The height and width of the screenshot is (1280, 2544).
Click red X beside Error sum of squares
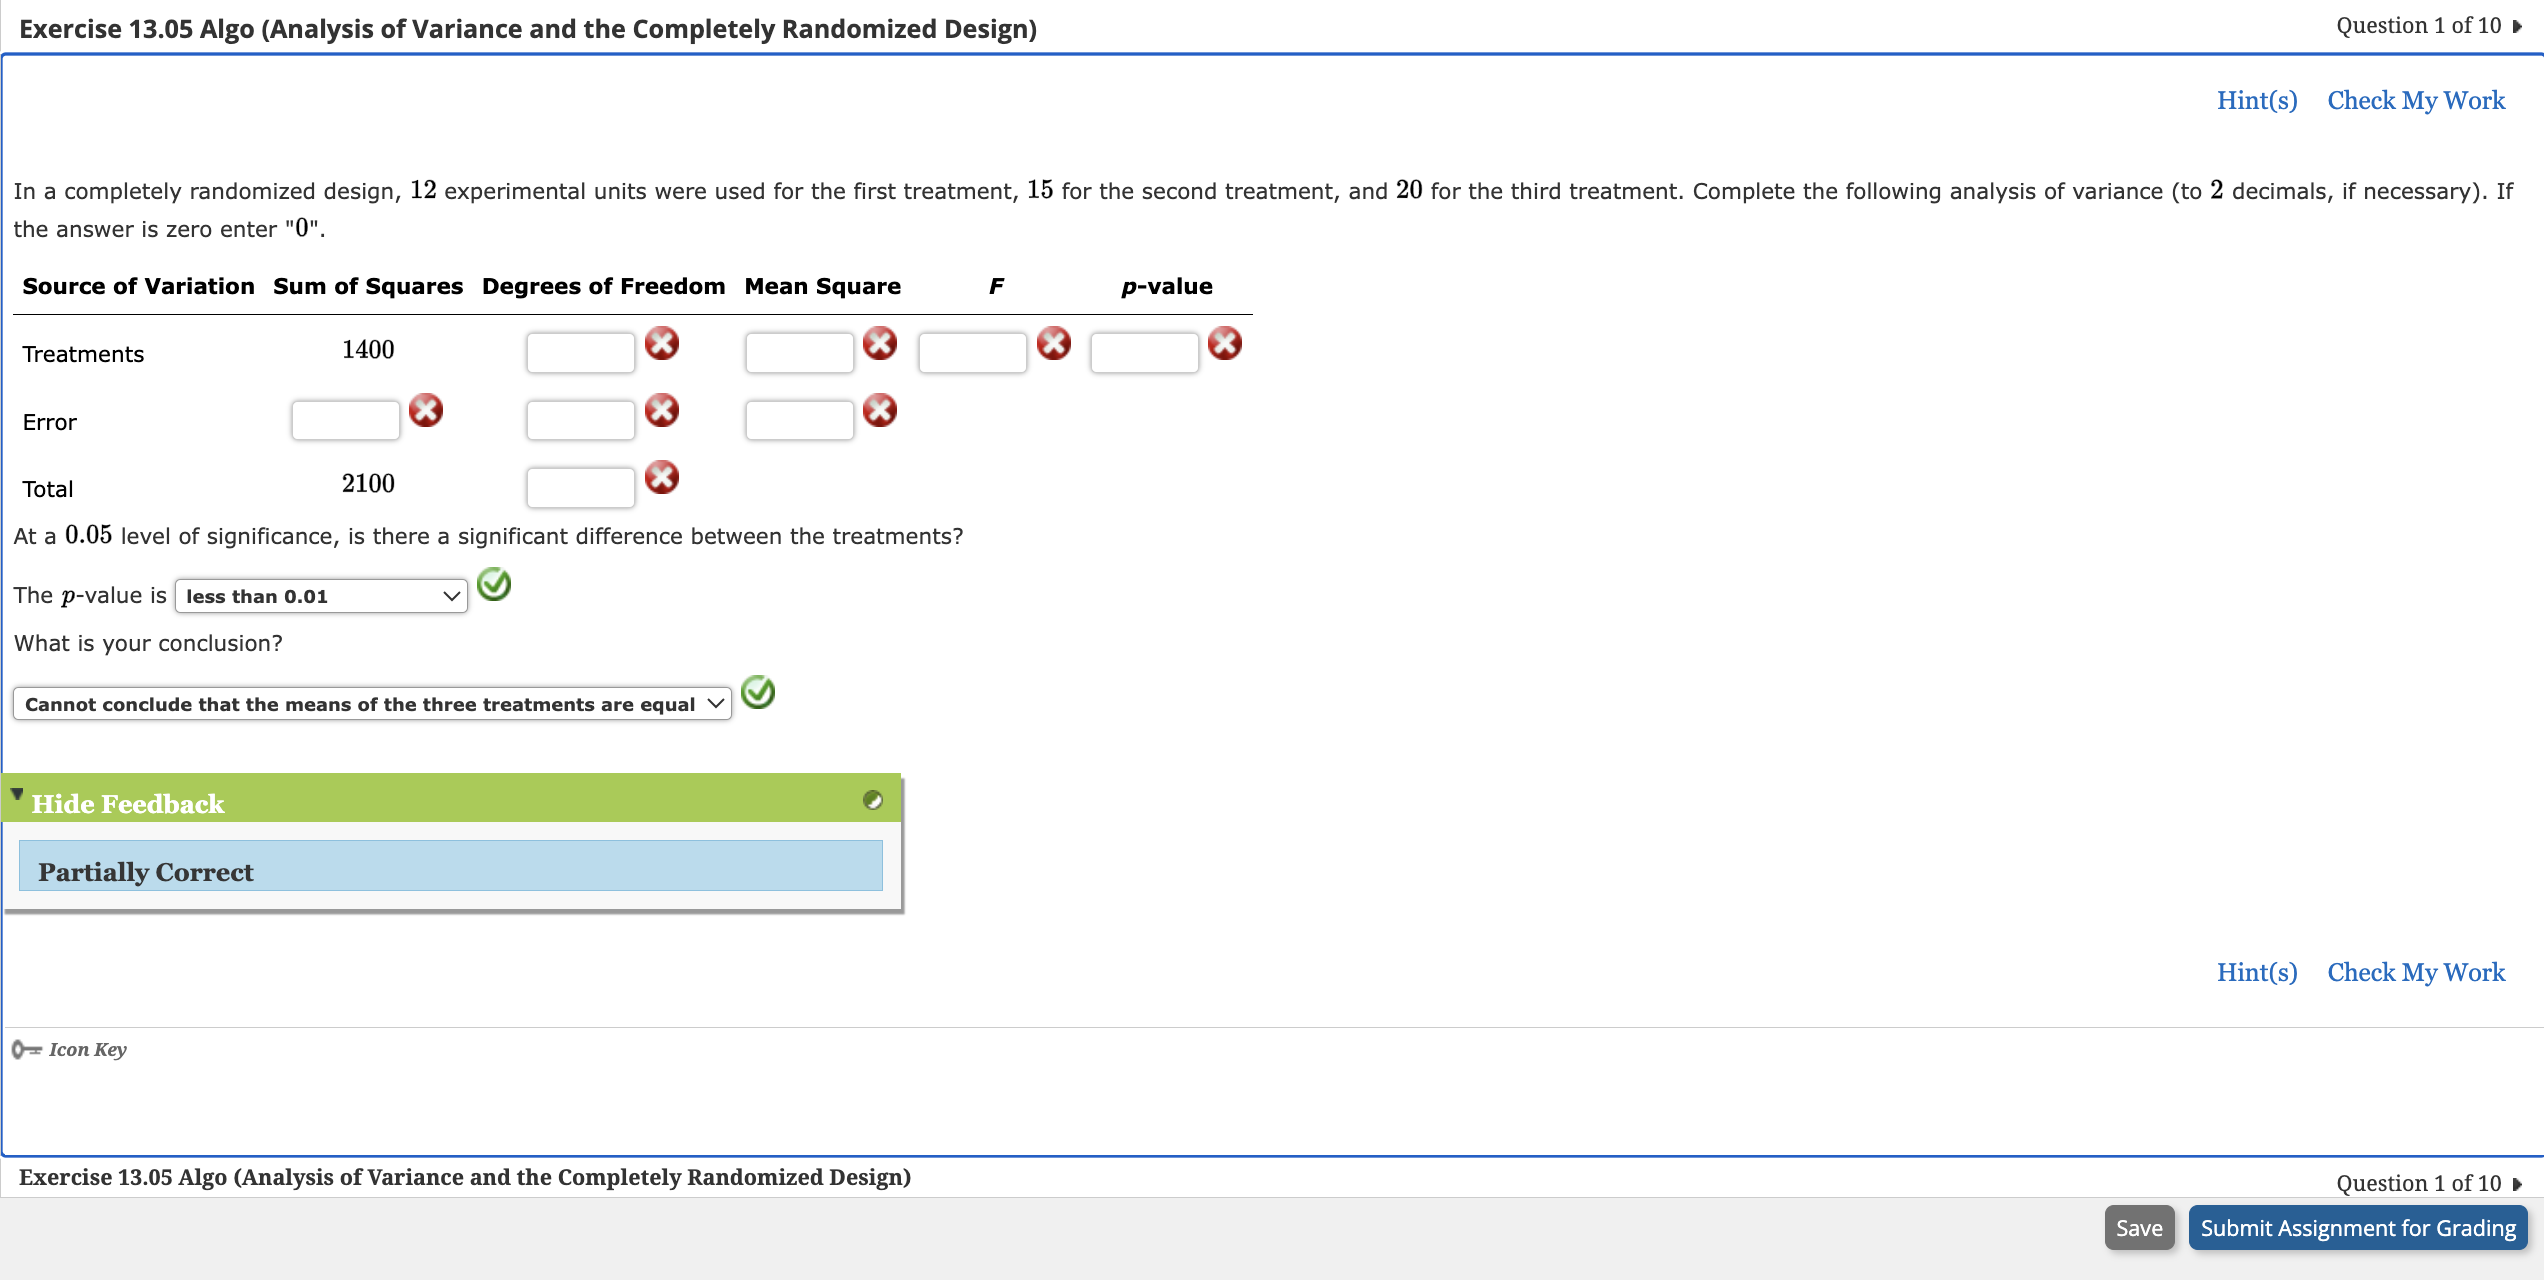pos(426,410)
